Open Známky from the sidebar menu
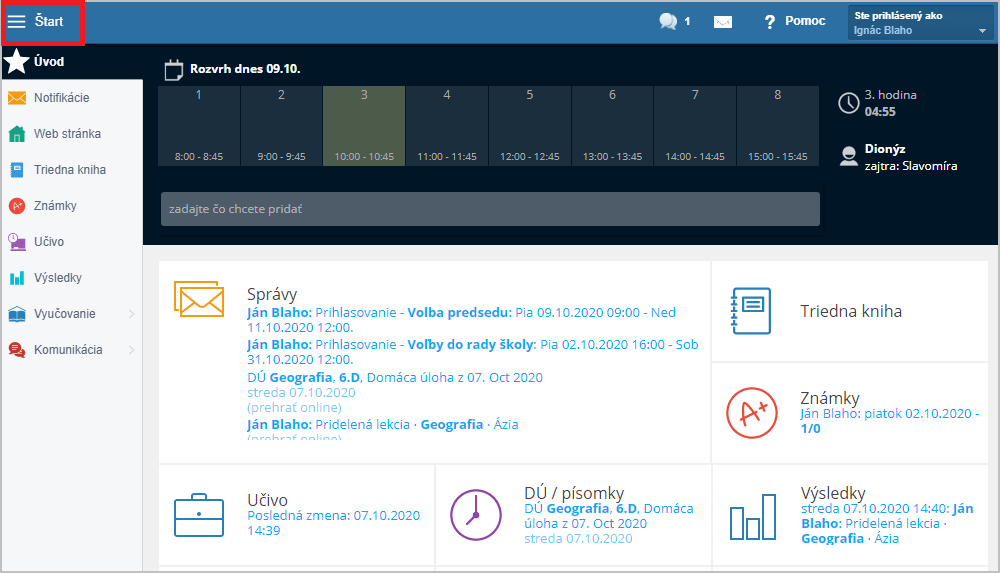Image resolution: width=1000 pixels, height=573 pixels. coord(55,206)
